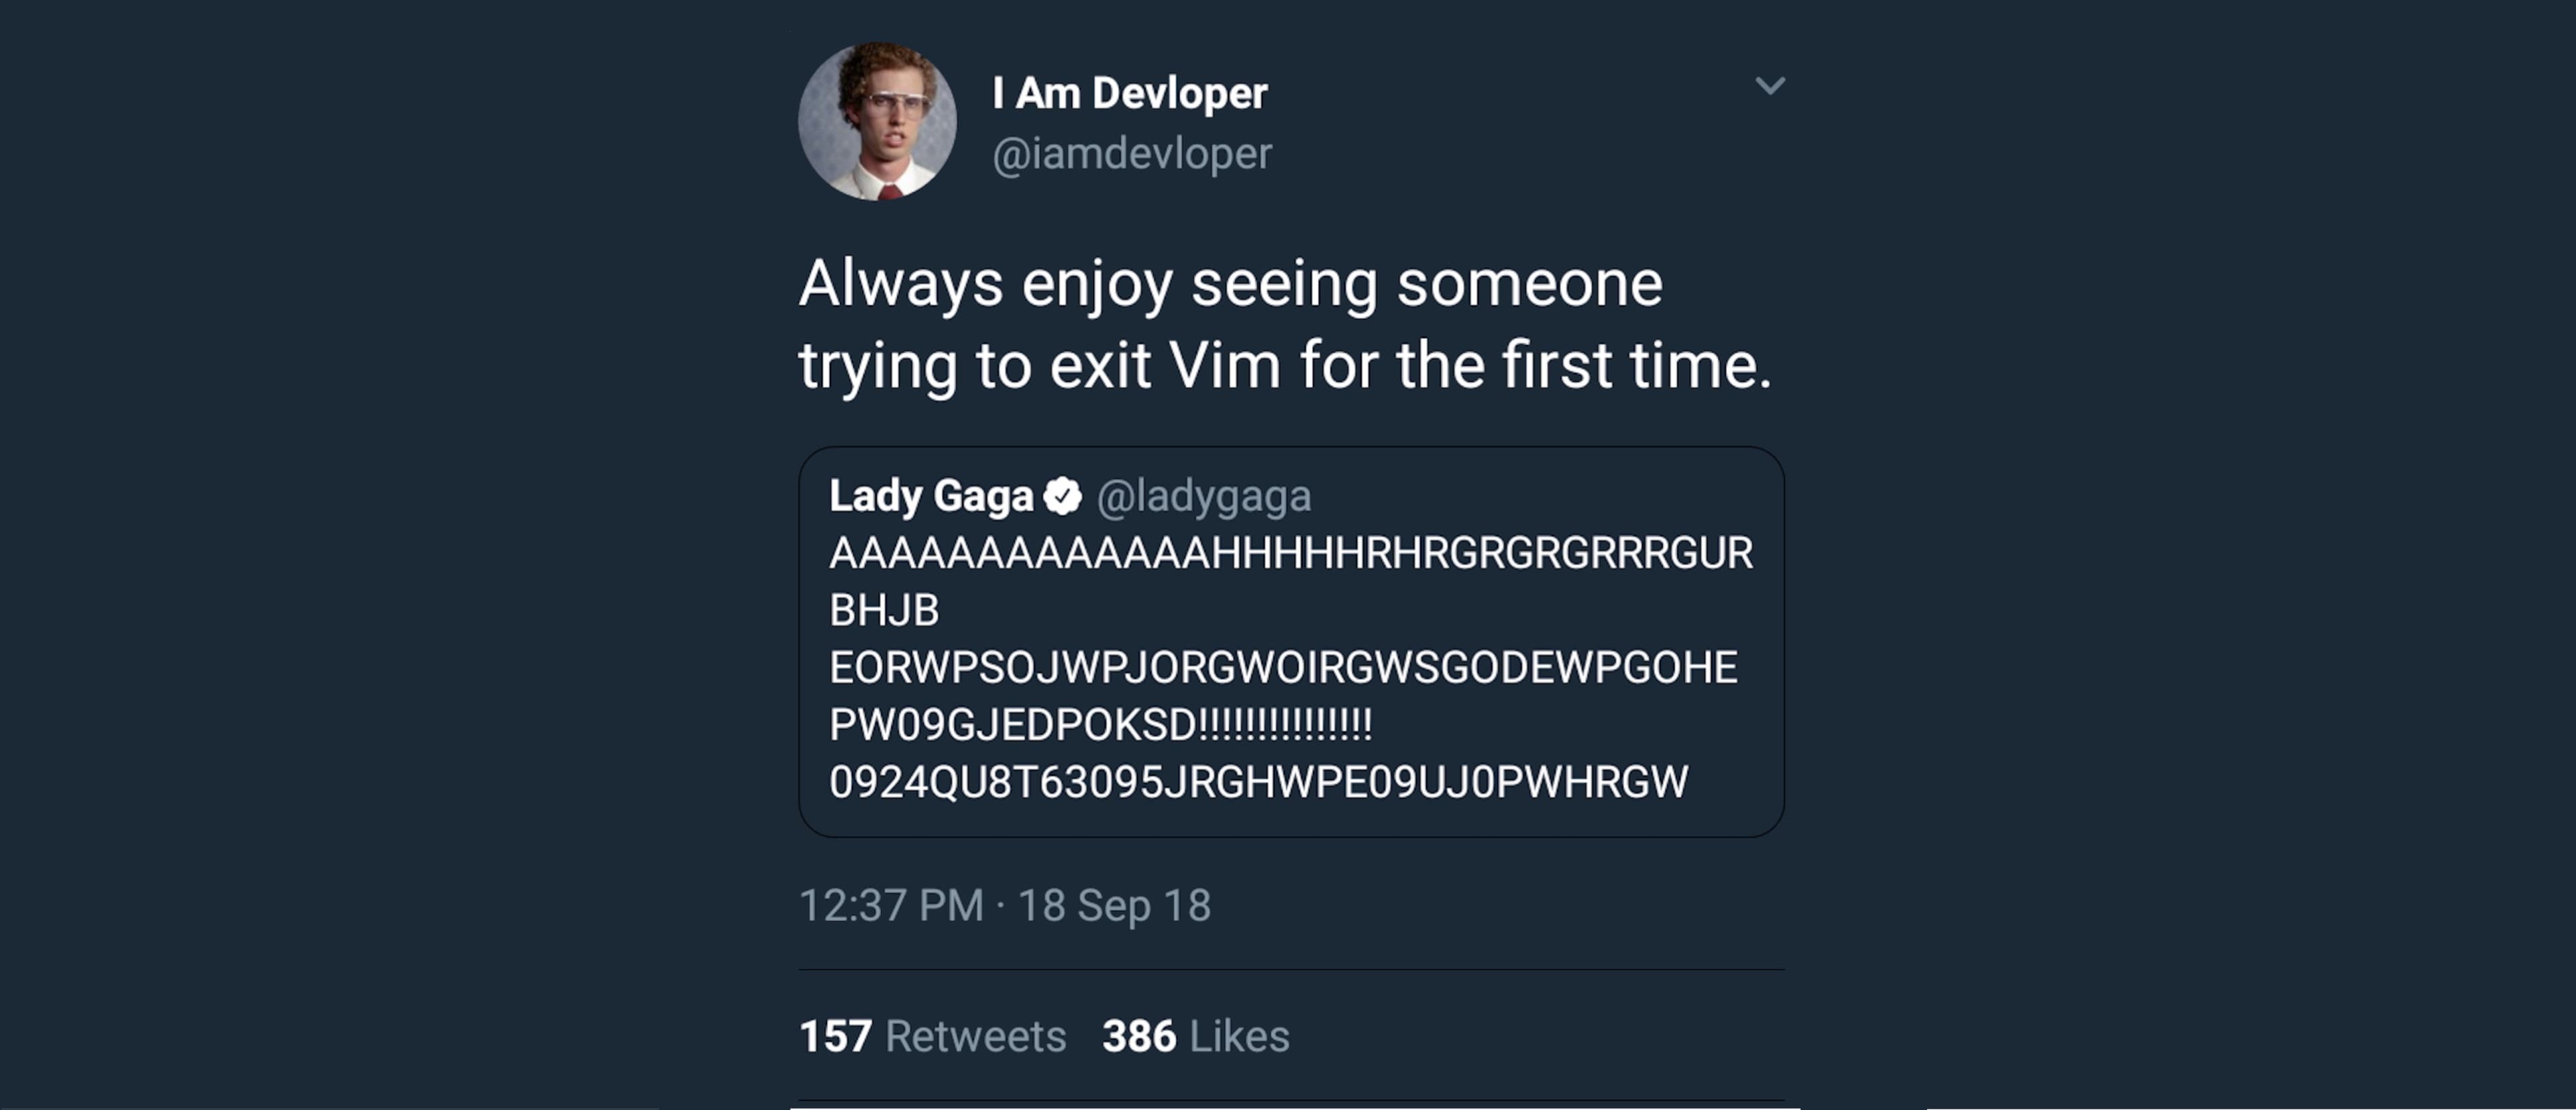
Task: Click the @iamdevloper handle
Action: pos(1131,154)
